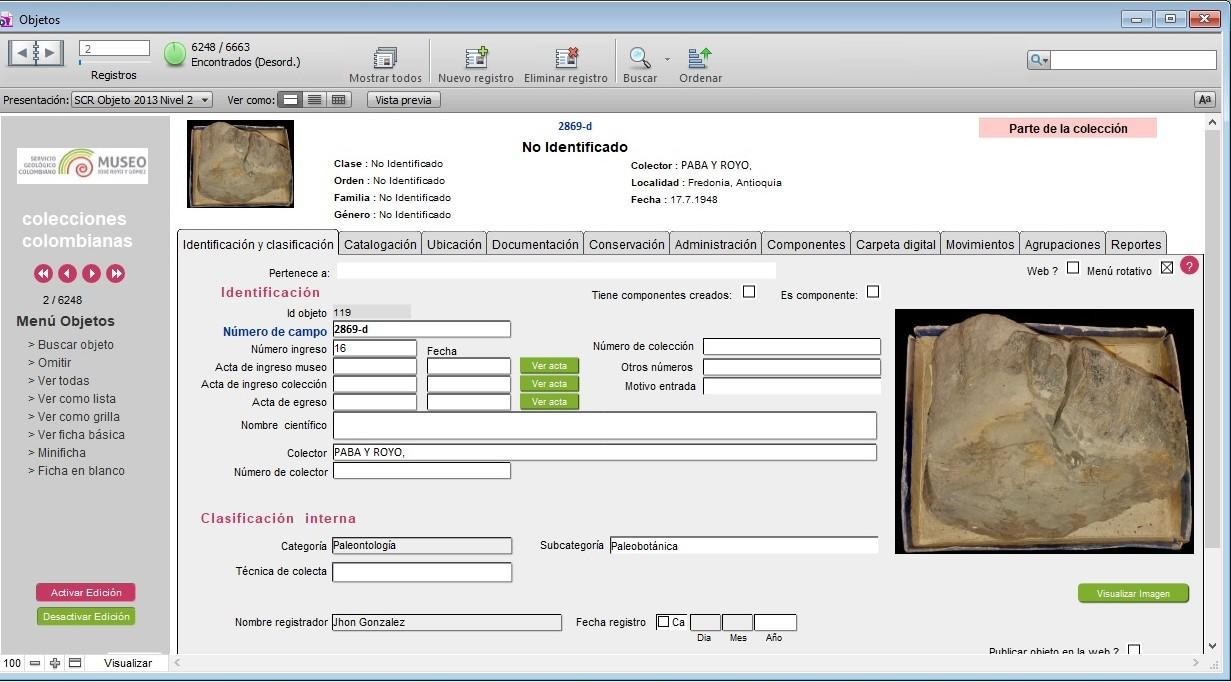
Task: Open the Carpeta digital tab
Action: 896,244
